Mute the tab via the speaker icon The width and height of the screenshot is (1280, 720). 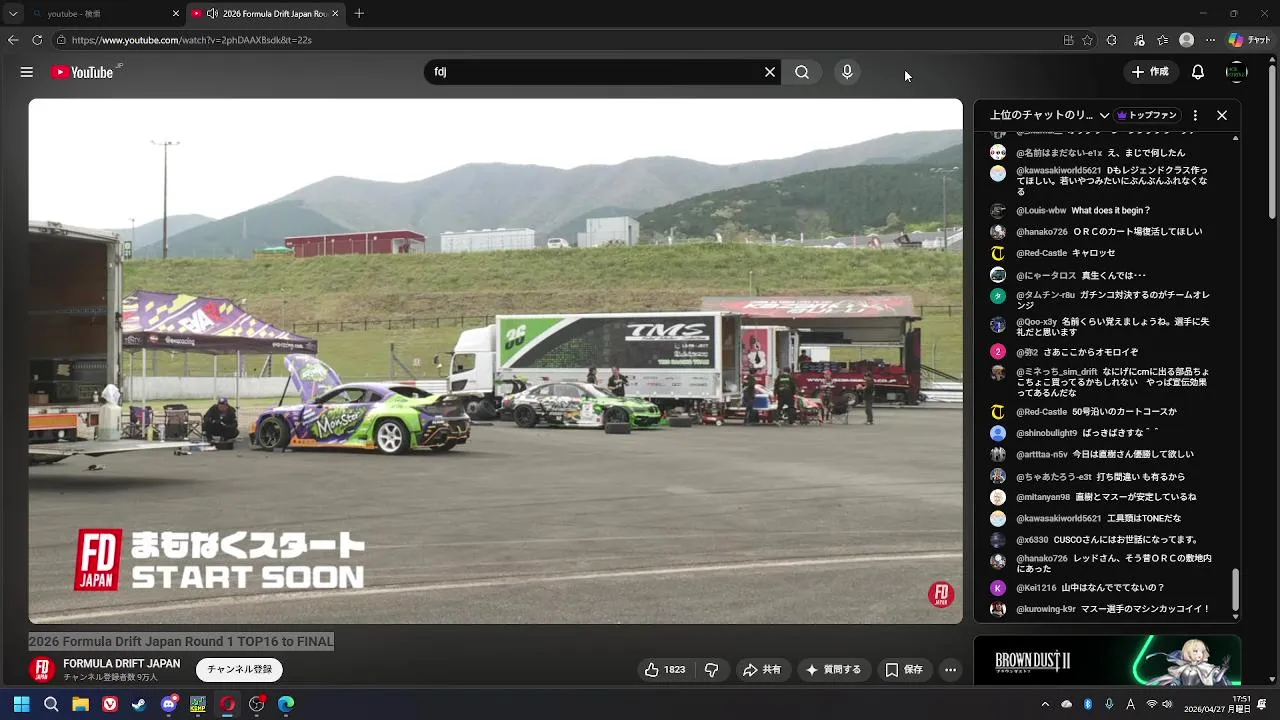point(213,13)
